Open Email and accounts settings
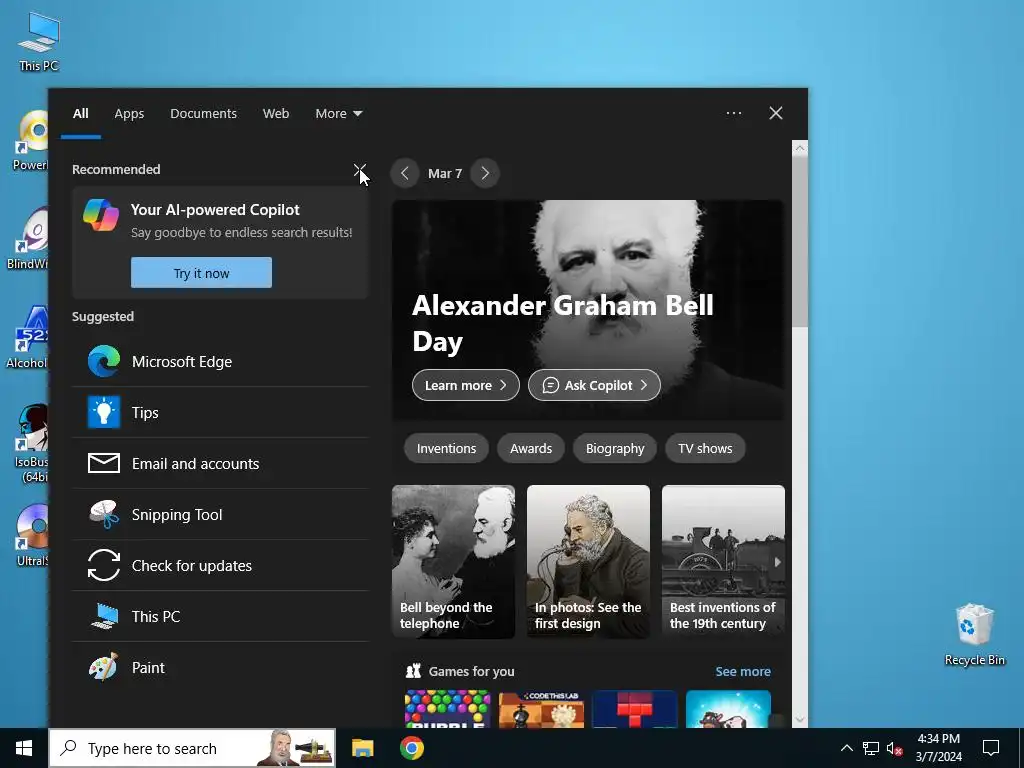1024x768 pixels. (221, 464)
